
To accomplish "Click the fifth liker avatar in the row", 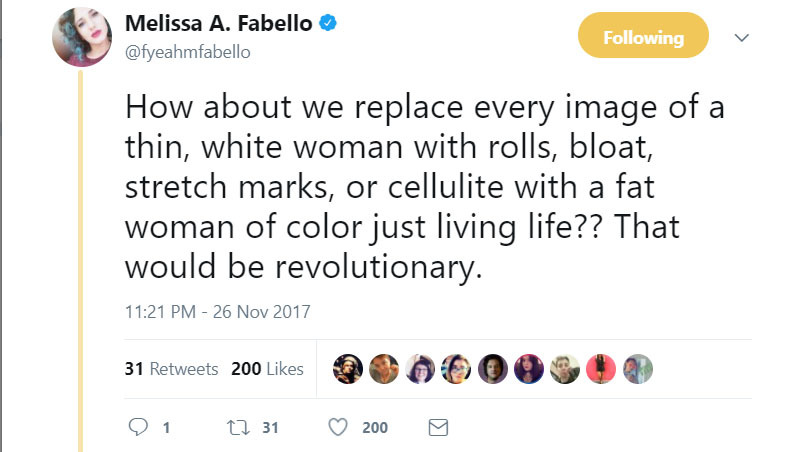I will tap(493, 369).
